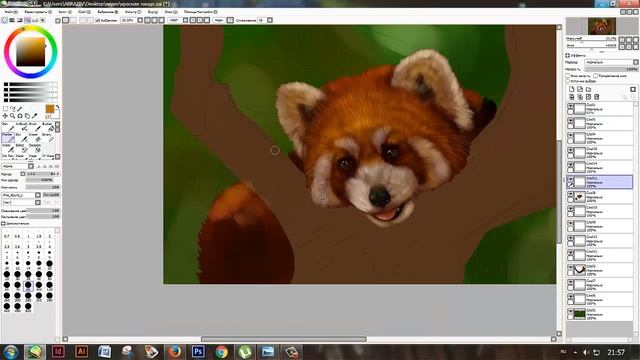Open Photoshop from the taskbar
This screenshot has height=360, width=640.
(198, 351)
